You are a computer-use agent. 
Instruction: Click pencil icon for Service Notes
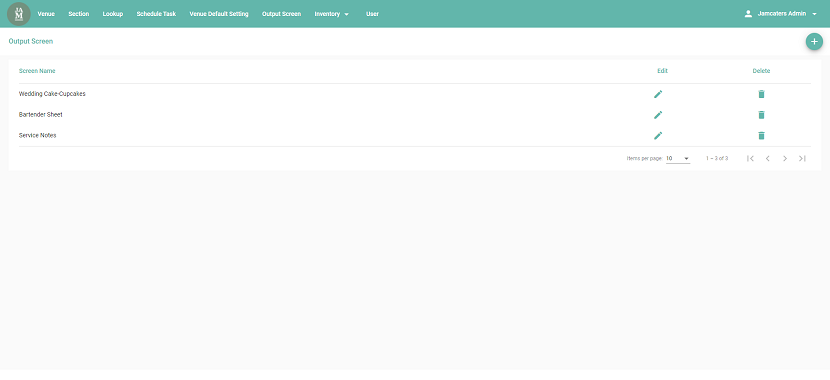pyautogui.click(x=658, y=135)
